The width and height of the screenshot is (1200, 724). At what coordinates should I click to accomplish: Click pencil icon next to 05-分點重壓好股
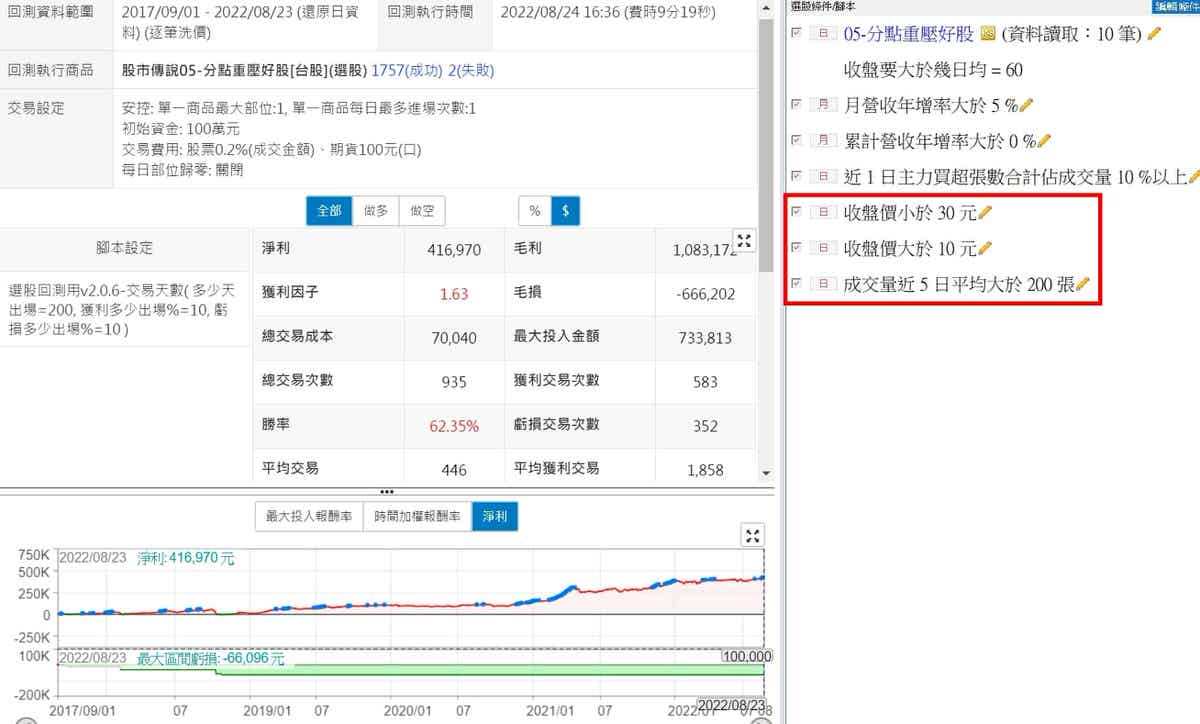(1155, 34)
